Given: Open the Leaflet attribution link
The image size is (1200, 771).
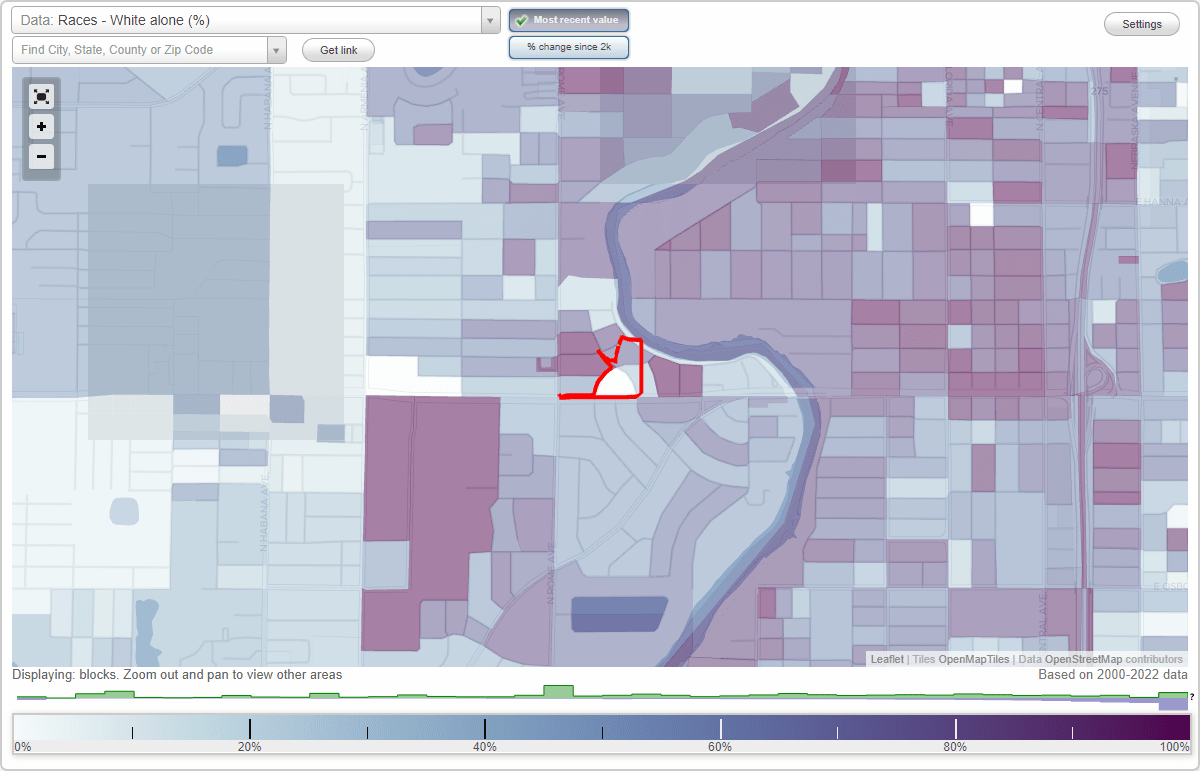Looking at the screenshot, I should click(x=887, y=659).
